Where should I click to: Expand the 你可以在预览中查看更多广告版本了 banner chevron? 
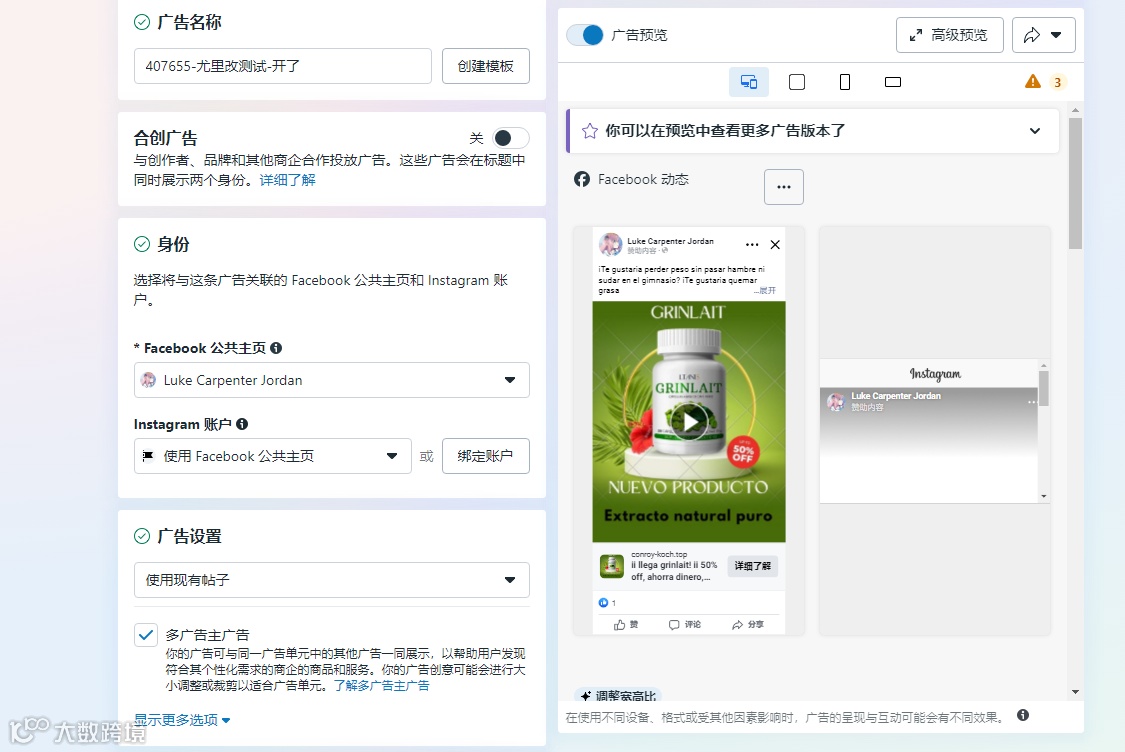[1035, 131]
